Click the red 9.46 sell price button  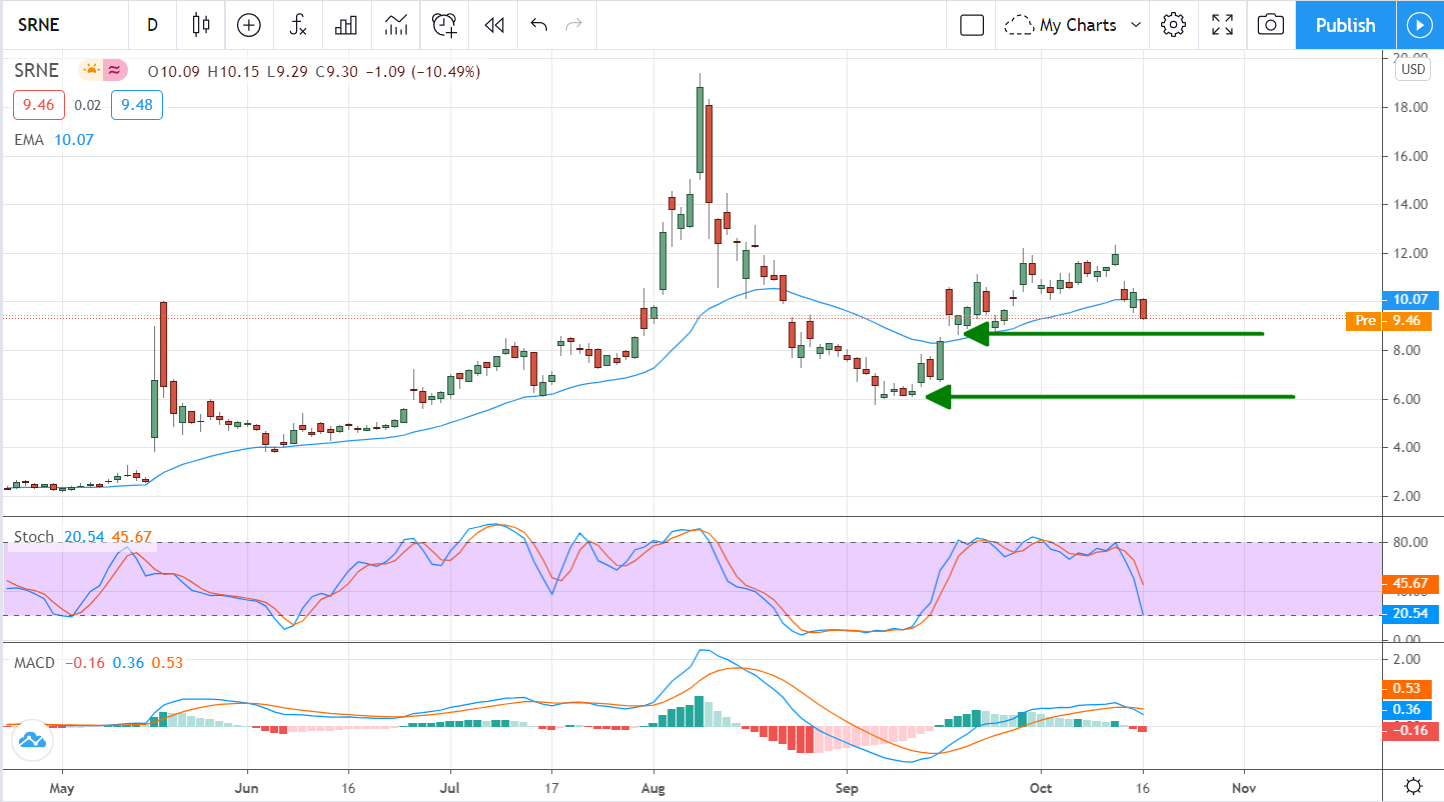(x=39, y=105)
